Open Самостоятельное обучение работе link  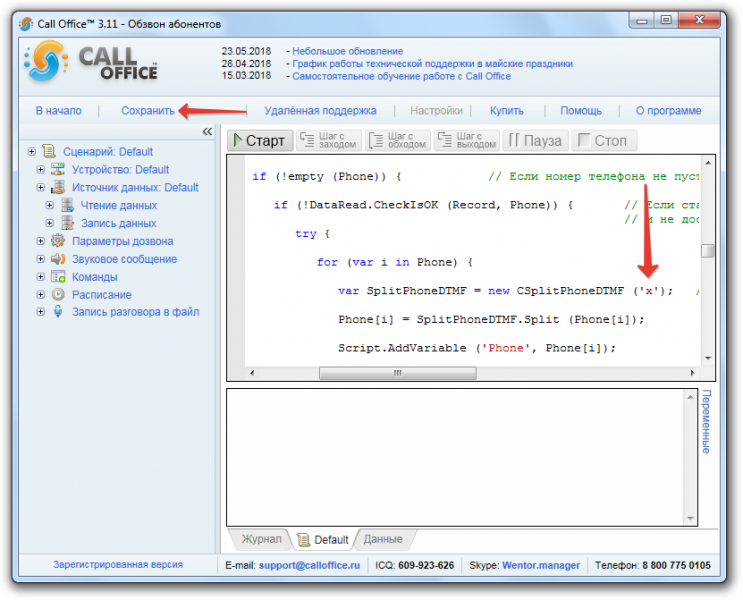[x=401, y=76]
